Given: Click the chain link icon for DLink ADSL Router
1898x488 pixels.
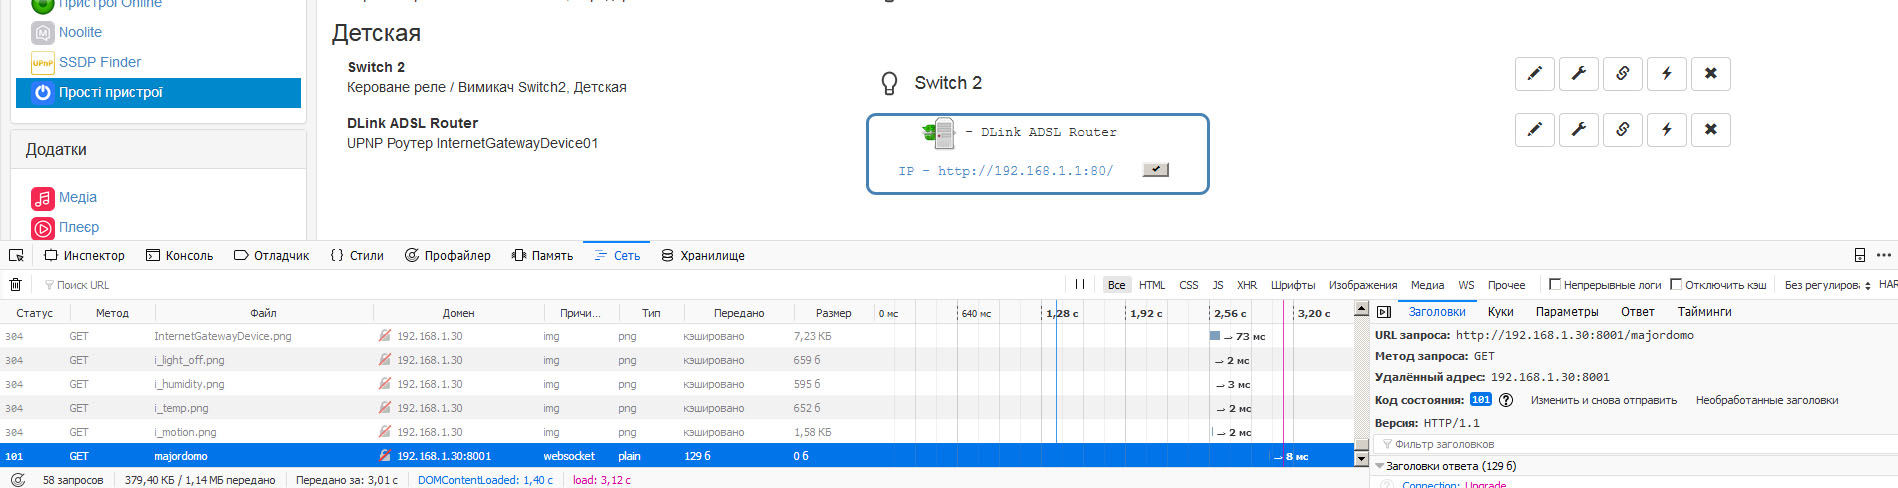Looking at the screenshot, I should pyautogui.click(x=1623, y=129).
